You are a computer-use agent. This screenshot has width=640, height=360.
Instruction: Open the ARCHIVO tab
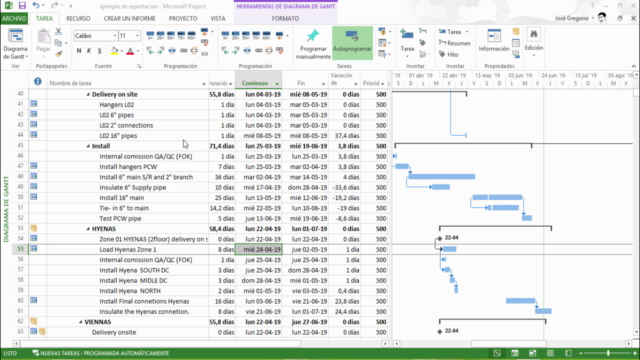tap(14, 18)
